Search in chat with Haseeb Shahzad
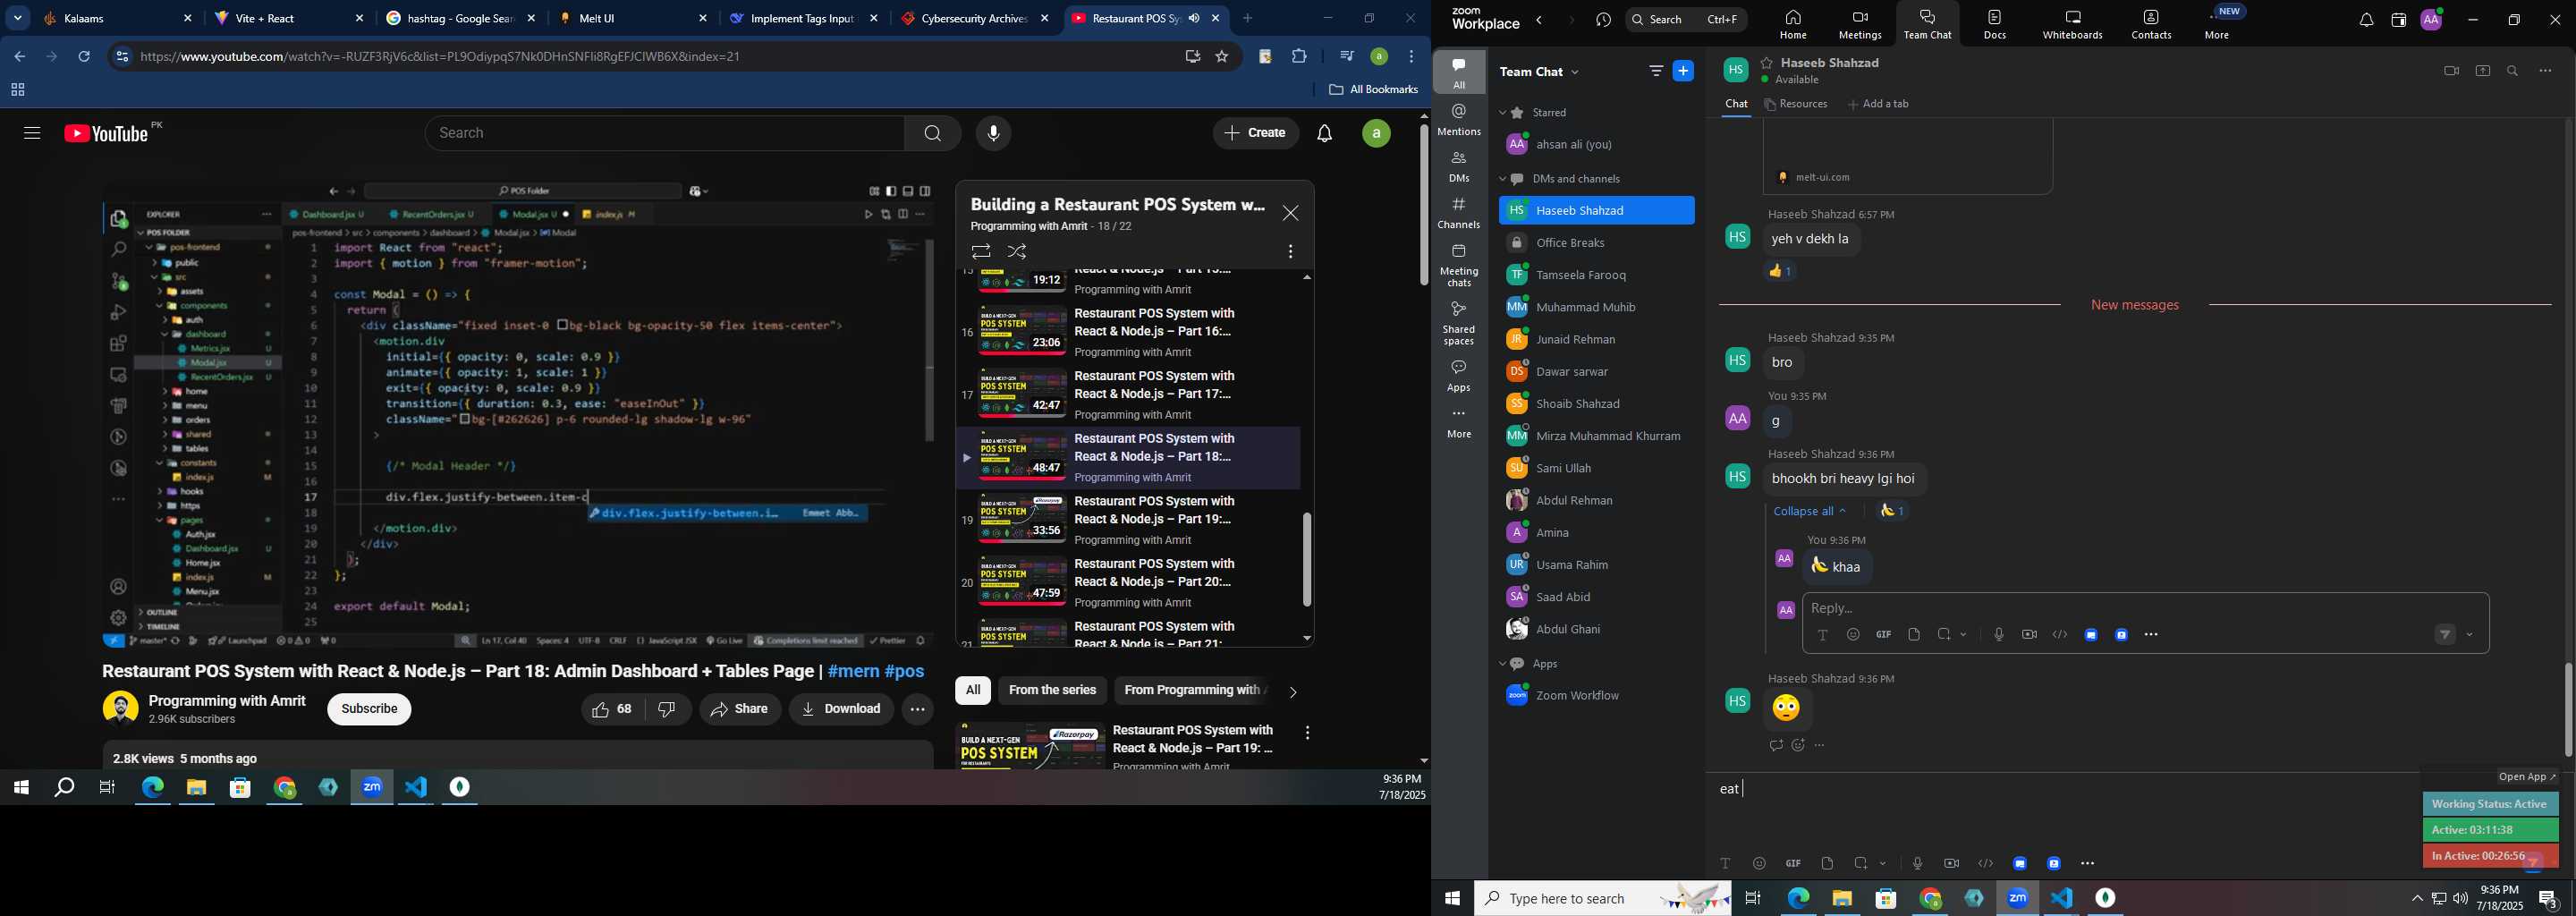Screen dimensions: 2576x916 click(x=2513, y=71)
